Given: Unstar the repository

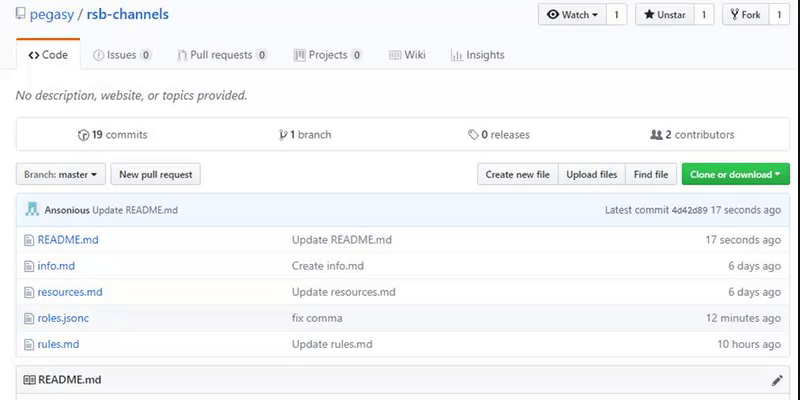Looking at the screenshot, I should pyautogui.click(x=665, y=15).
